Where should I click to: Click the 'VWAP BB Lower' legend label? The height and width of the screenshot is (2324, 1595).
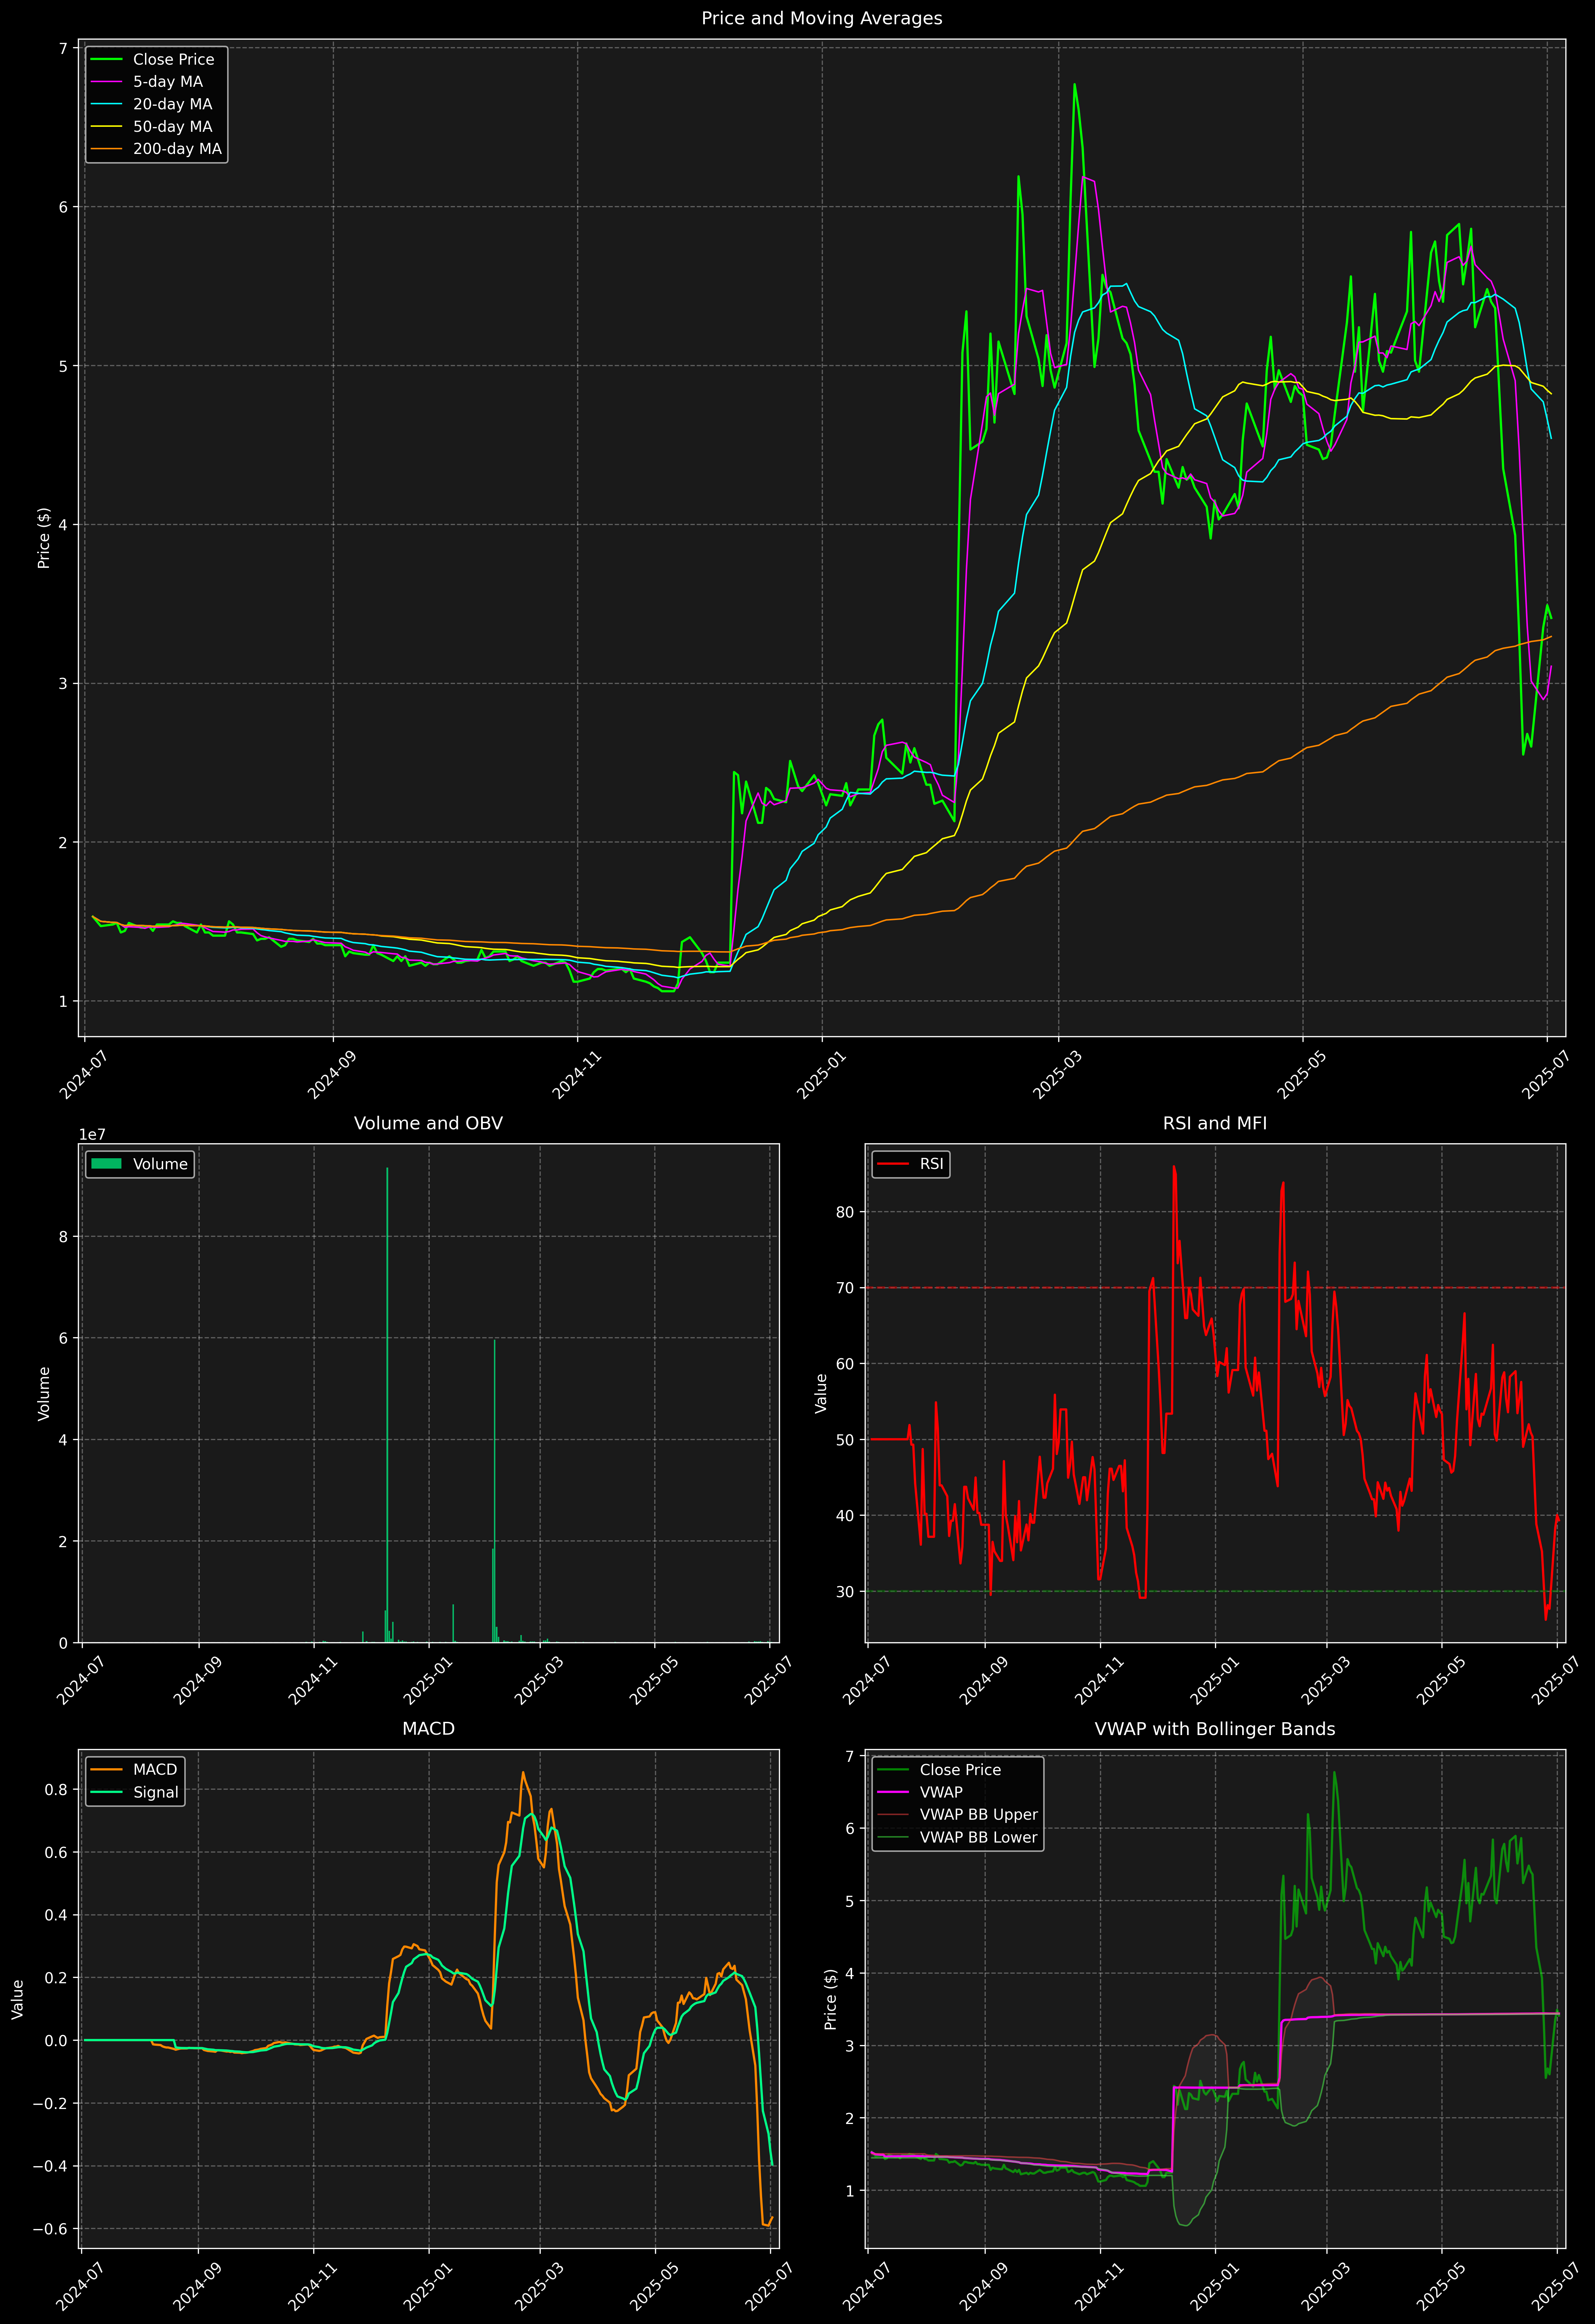(979, 1837)
